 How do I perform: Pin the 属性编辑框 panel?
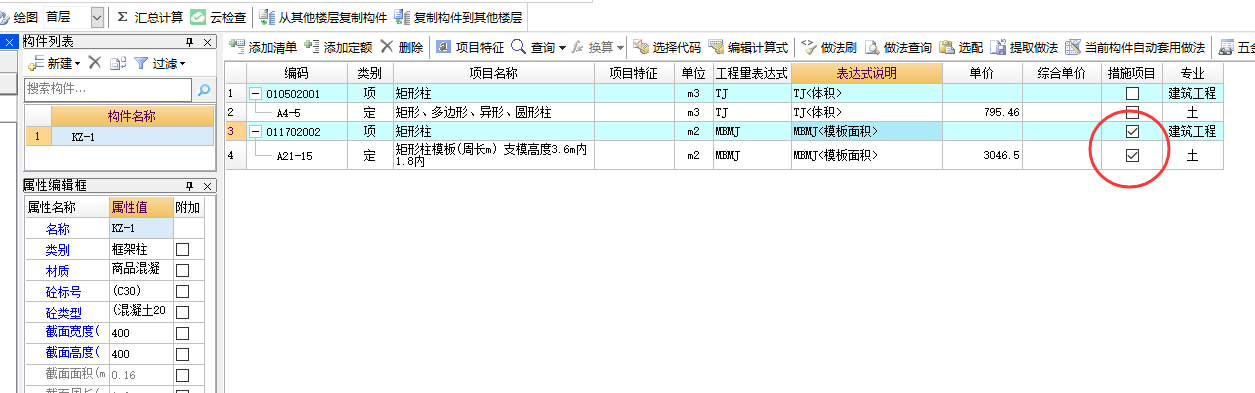[x=189, y=186]
